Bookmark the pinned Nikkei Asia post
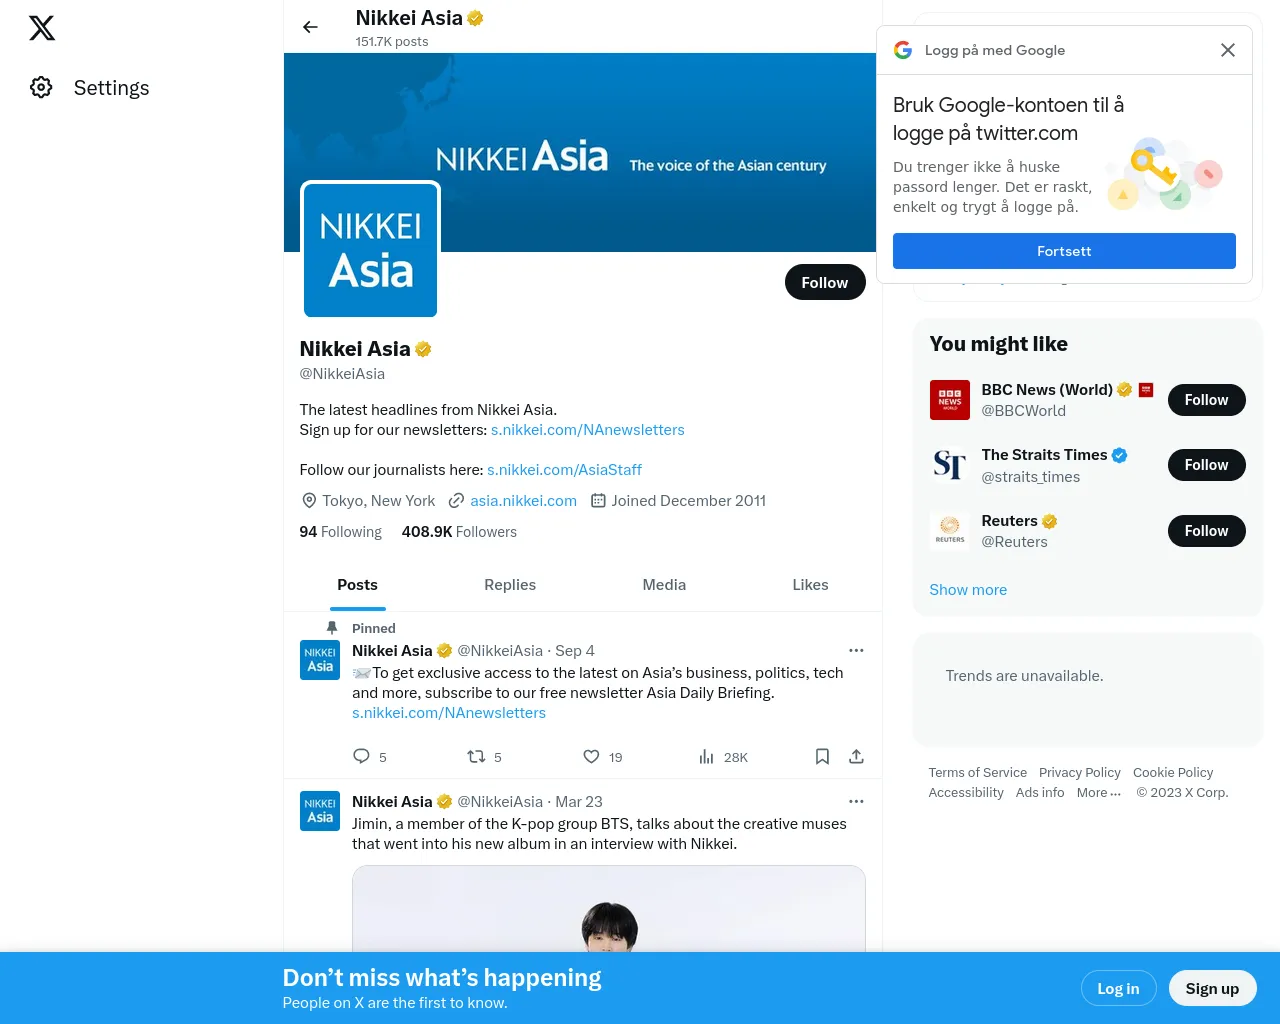 click(x=822, y=756)
